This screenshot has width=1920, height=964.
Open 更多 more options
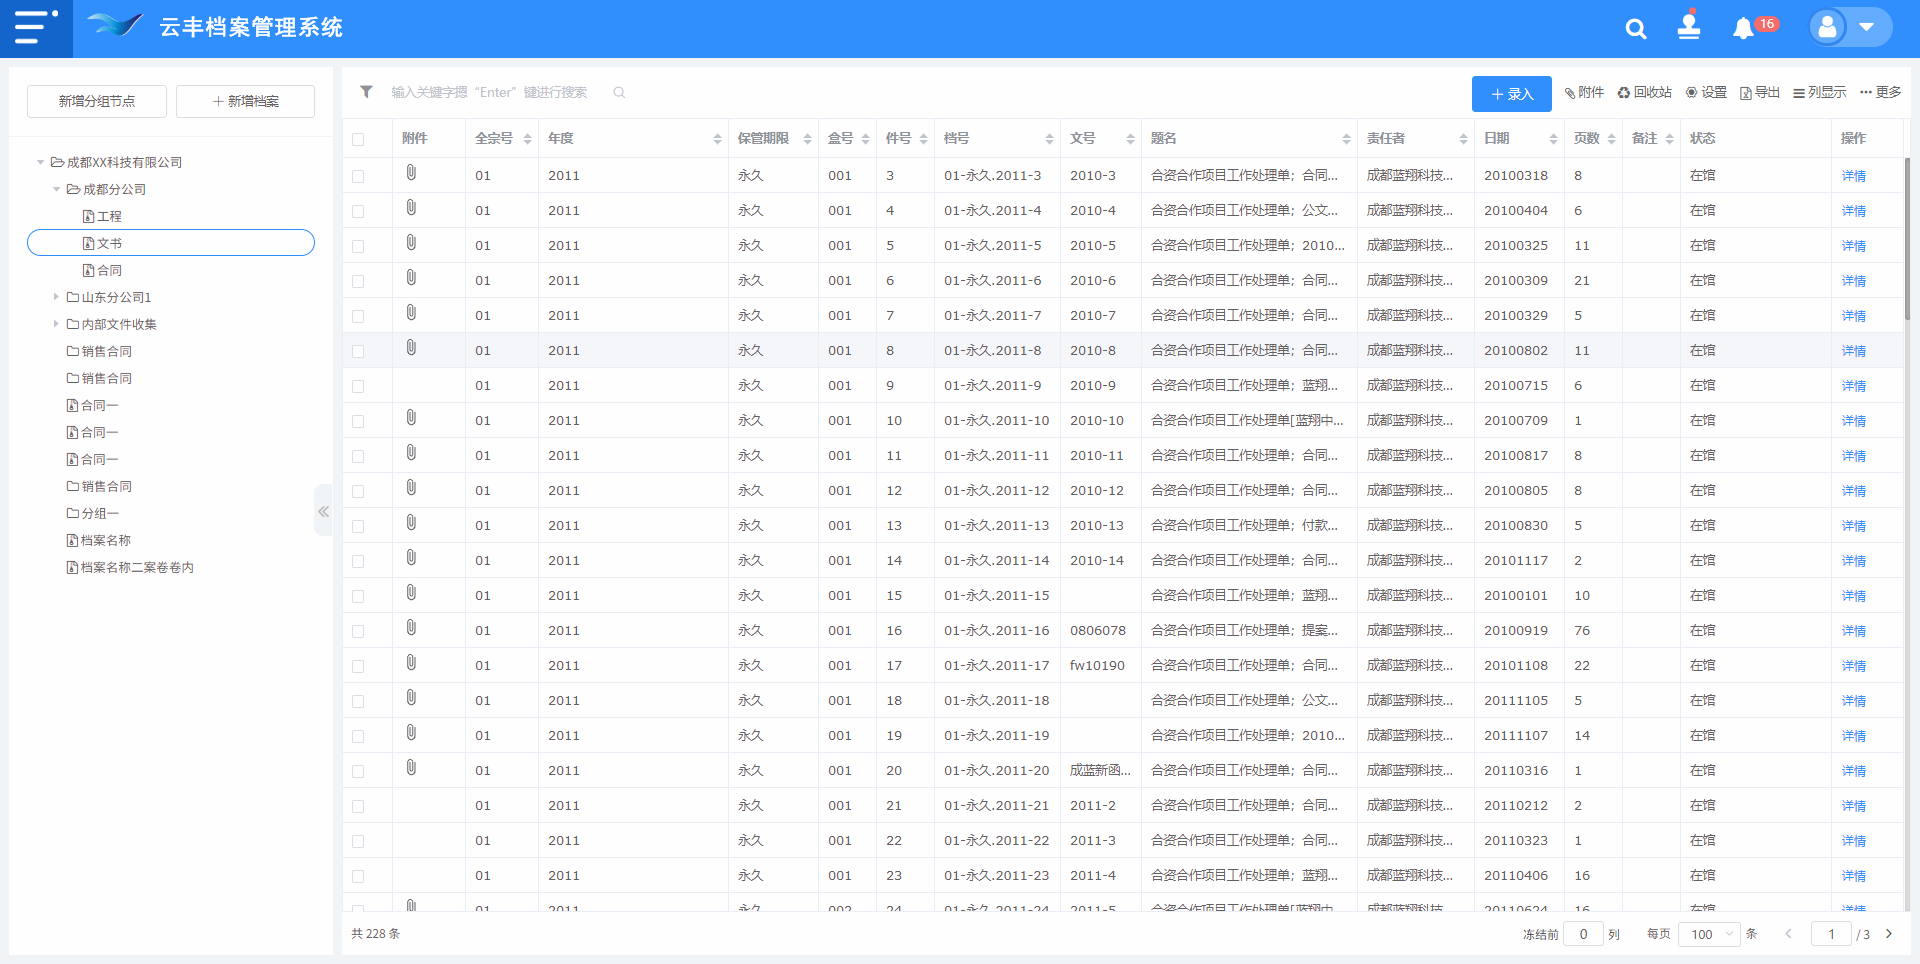[1880, 92]
